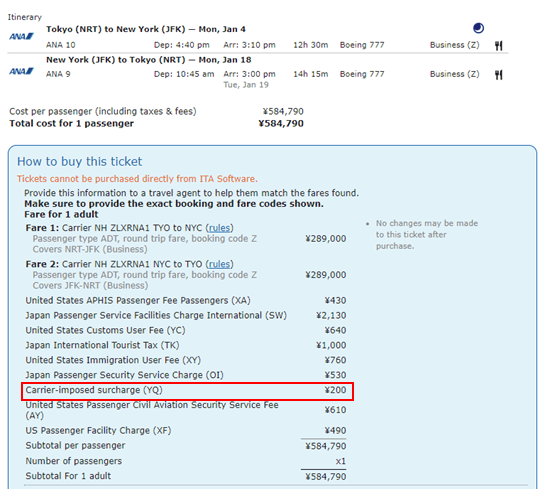Click 'Business (Z)' on the ANA 9 row
This screenshot has width=540, height=489.
tap(455, 74)
